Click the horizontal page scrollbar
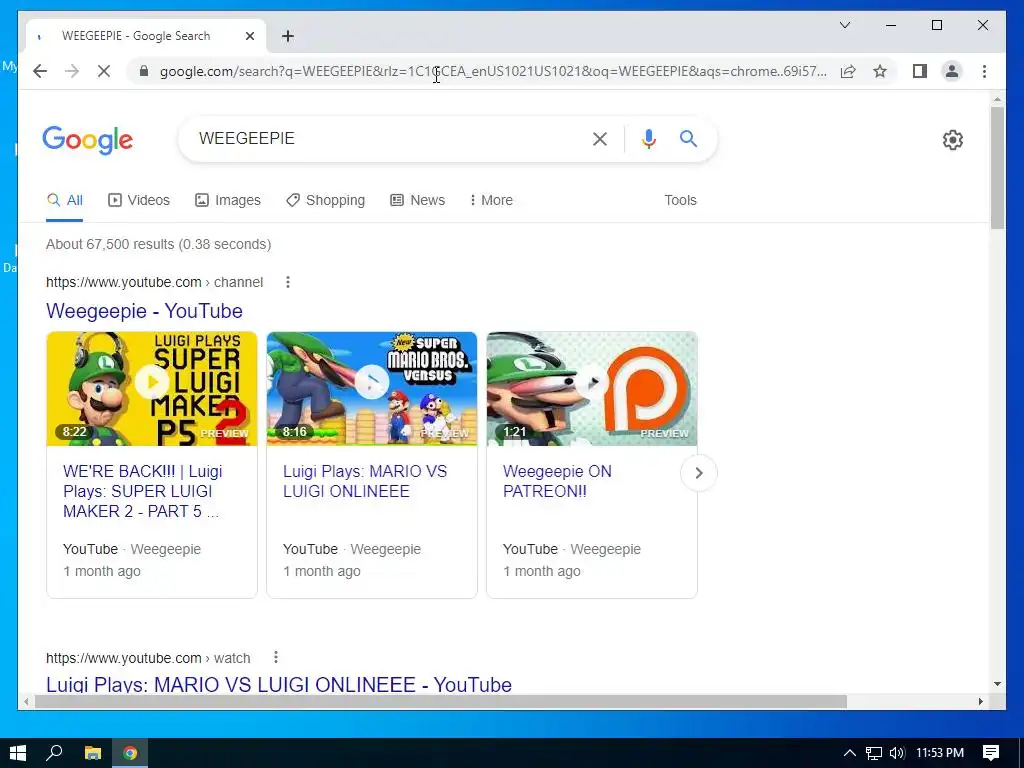Screen dimensions: 1024x768 pos(441,701)
